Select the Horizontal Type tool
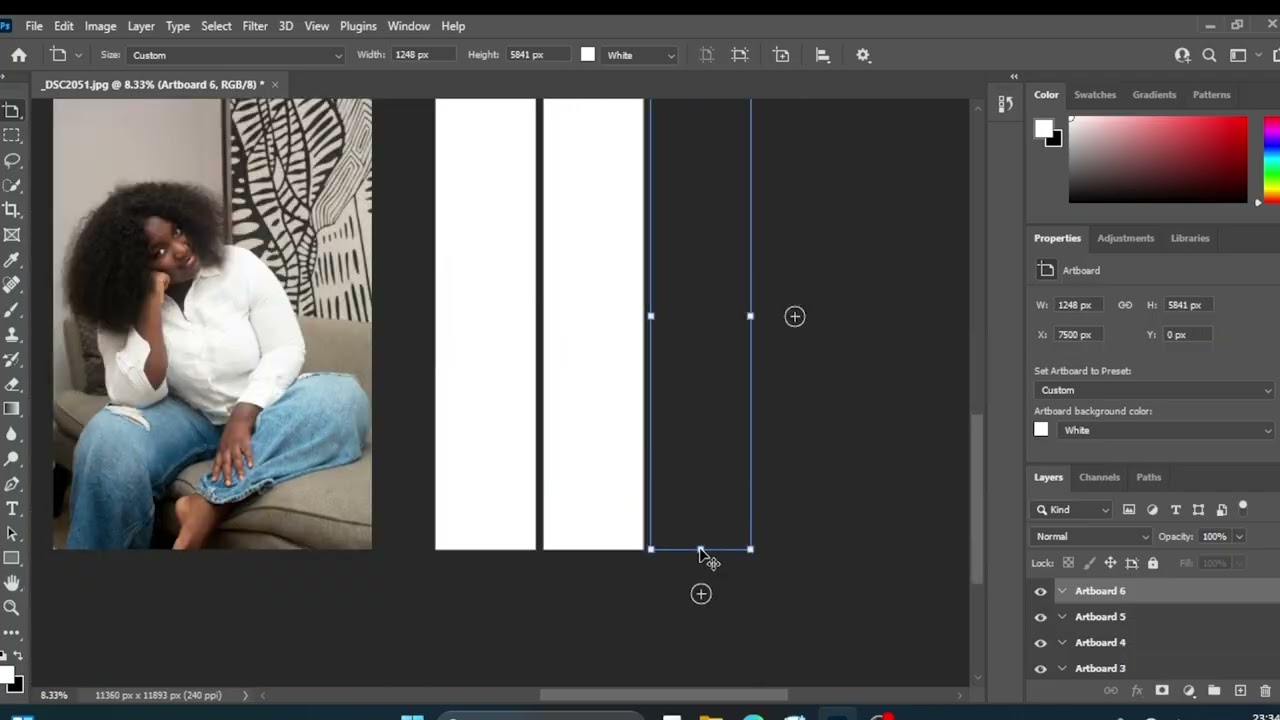1280x720 pixels. point(12,509)
